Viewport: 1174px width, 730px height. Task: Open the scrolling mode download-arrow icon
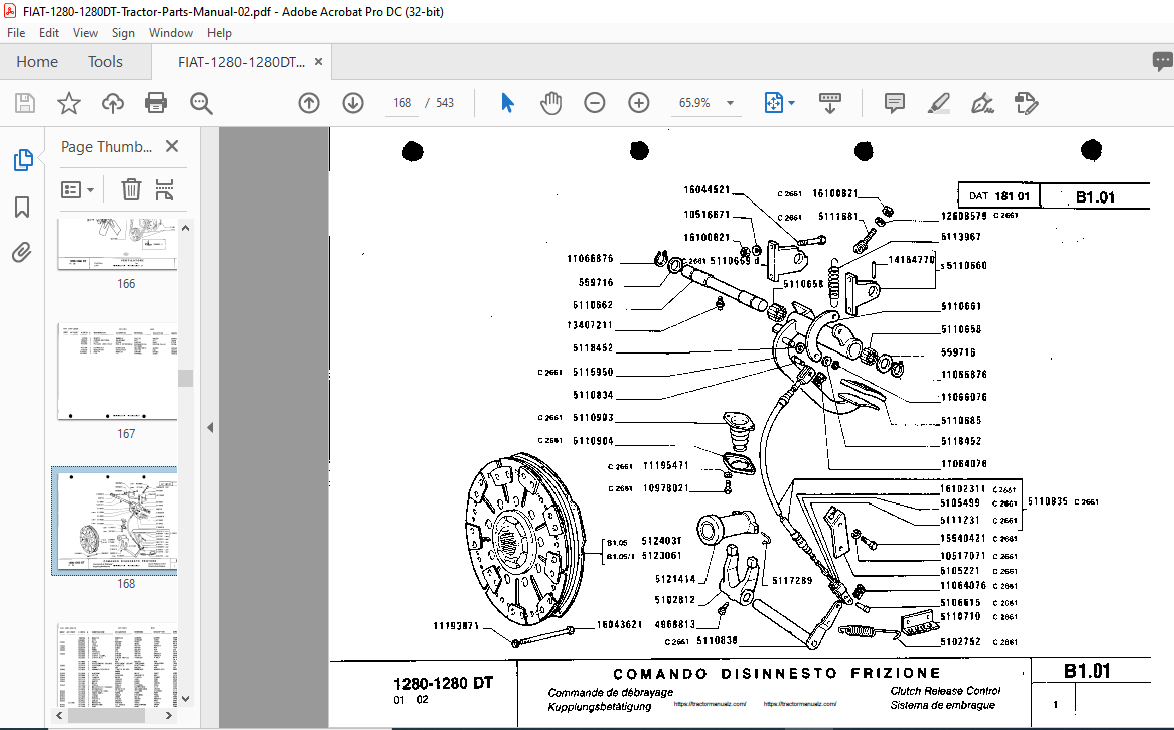[x=830, y=103]
